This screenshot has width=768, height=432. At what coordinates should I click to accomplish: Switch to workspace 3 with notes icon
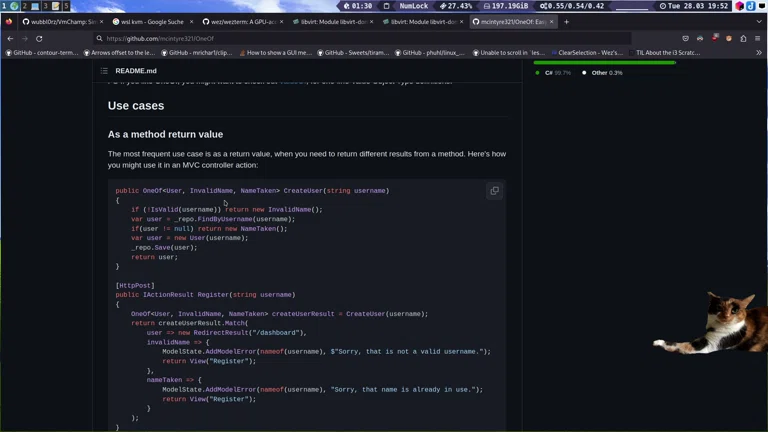(x=51, y=6)
